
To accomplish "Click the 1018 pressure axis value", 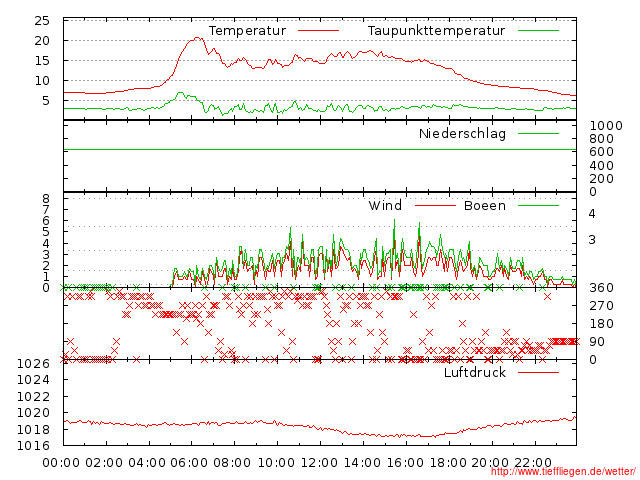I will coord(33,429).
